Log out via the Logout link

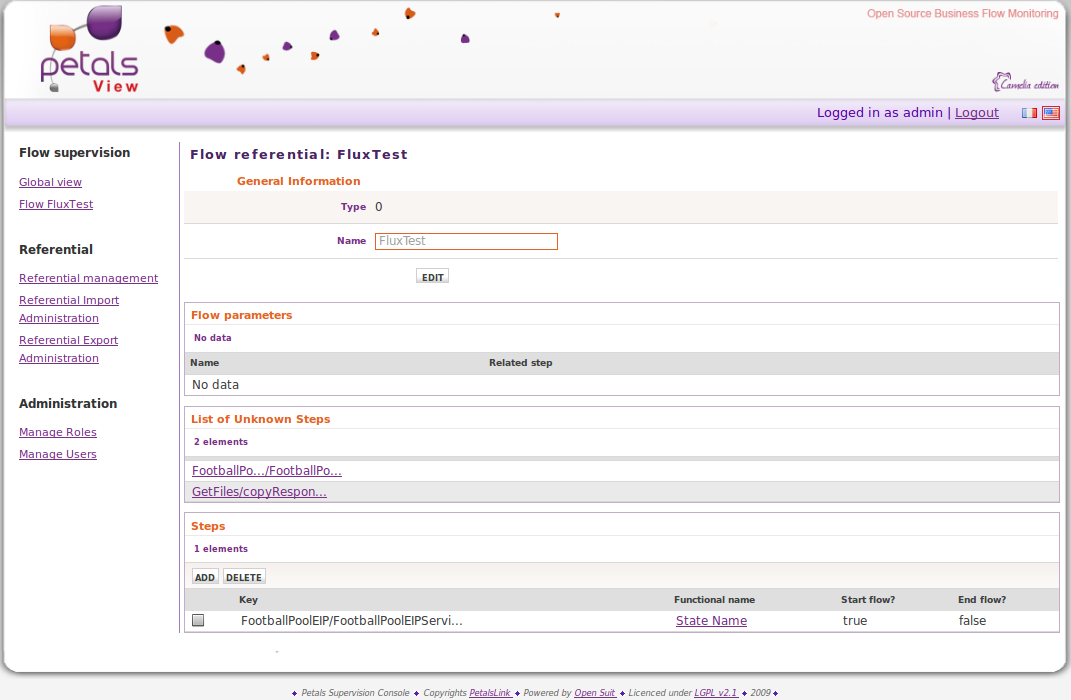pyautogui.click(x=976, y=113)
